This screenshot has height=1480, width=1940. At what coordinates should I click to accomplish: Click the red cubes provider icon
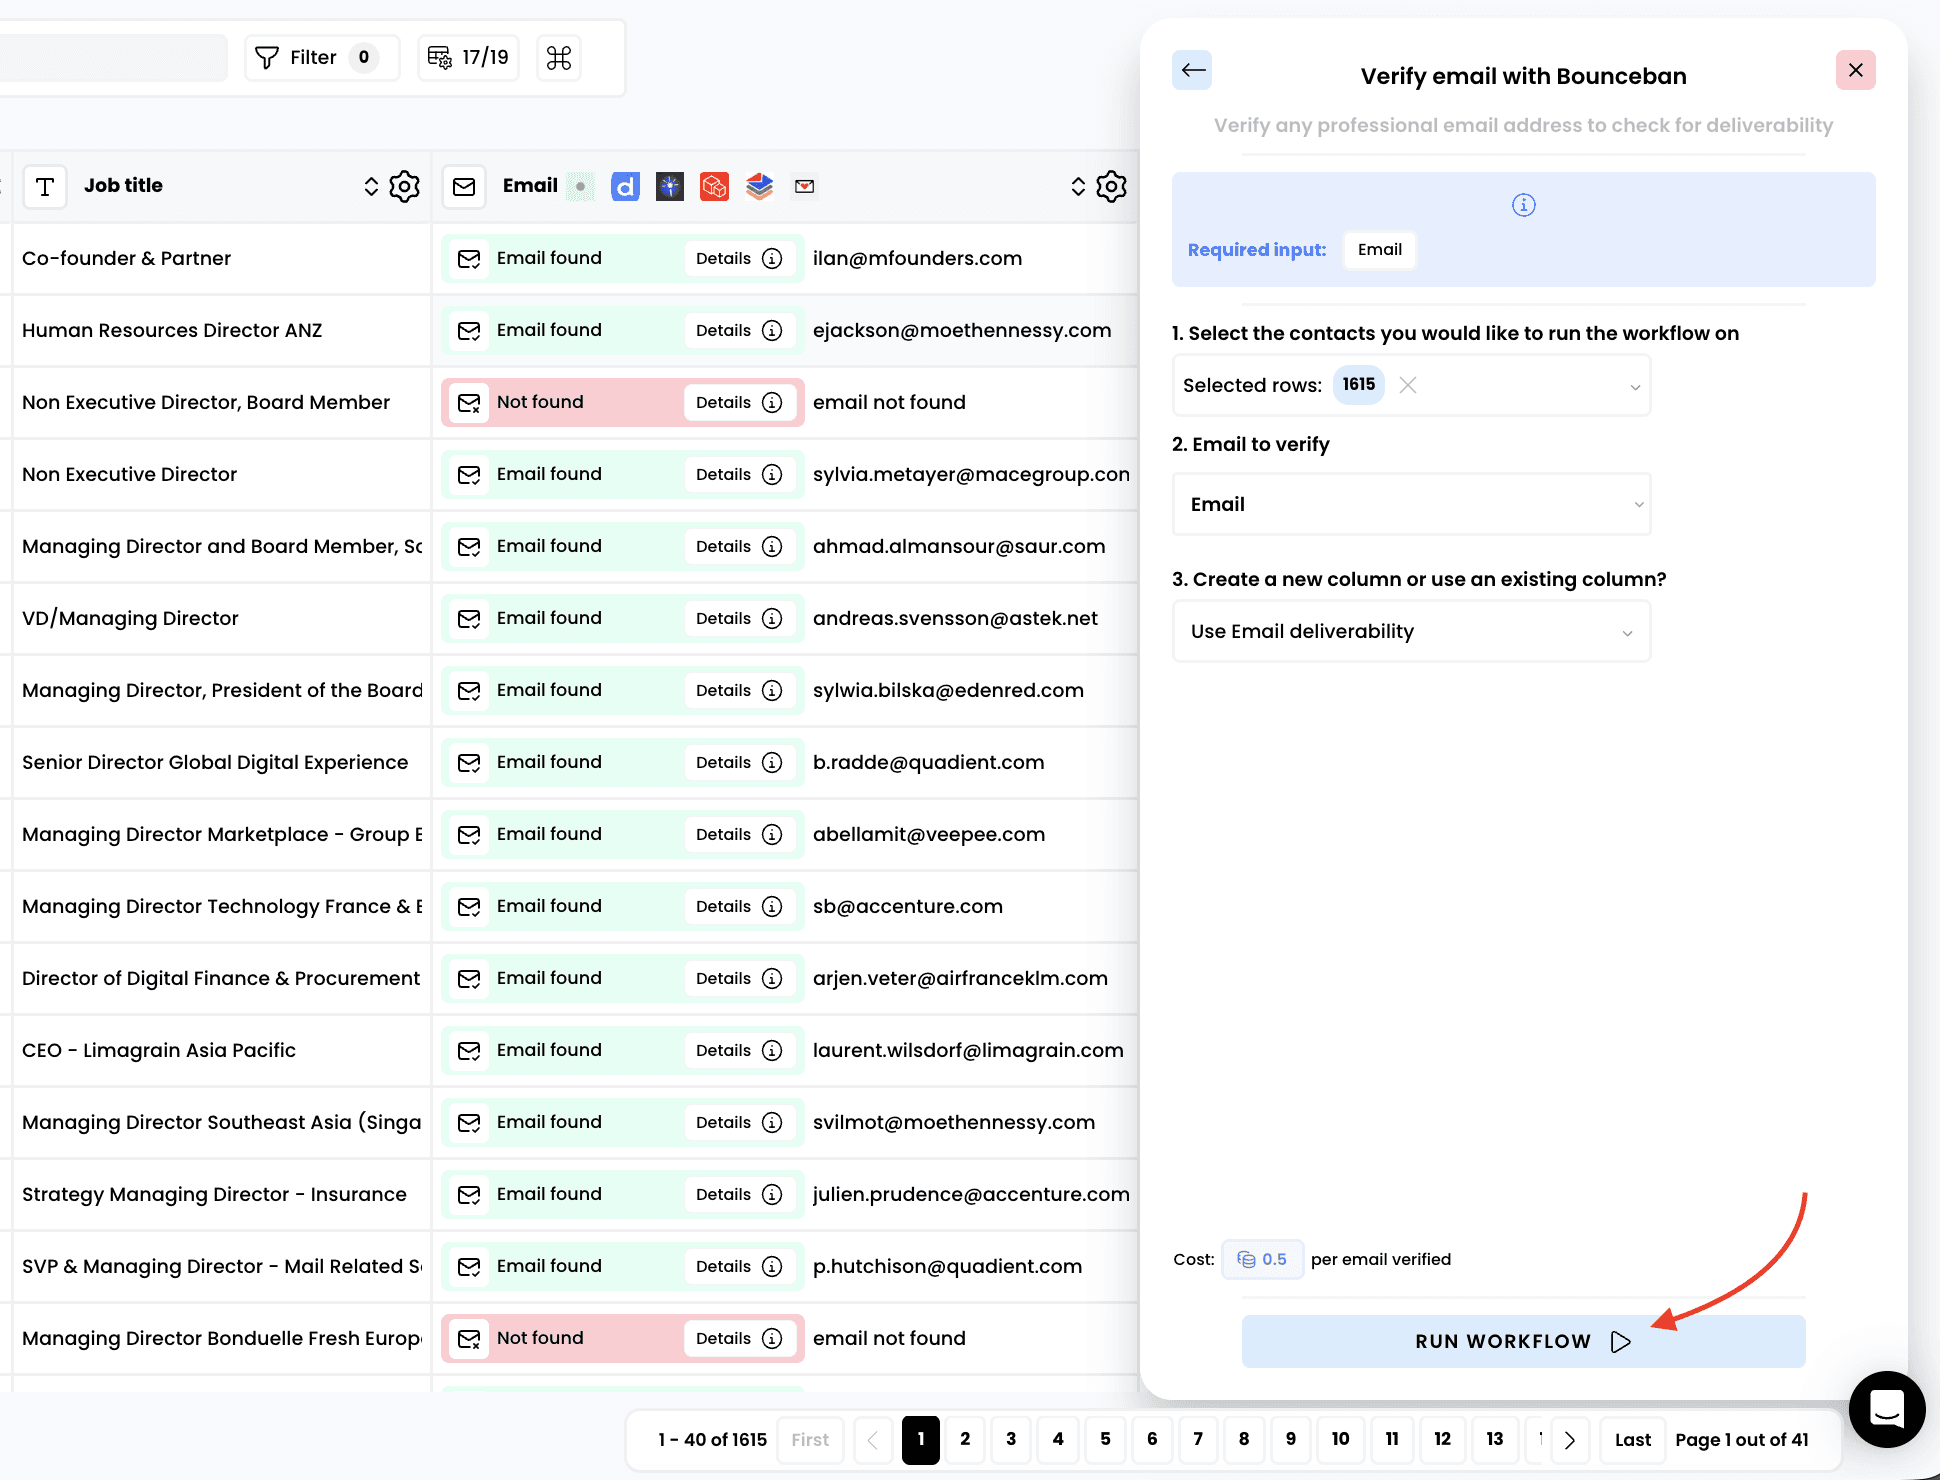click(x=714, y=186)
